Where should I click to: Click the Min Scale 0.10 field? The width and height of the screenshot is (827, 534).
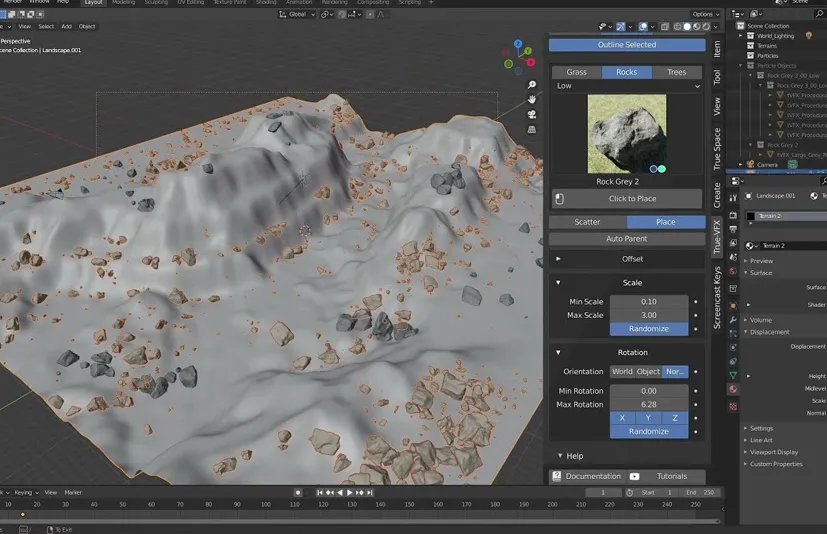649,302
